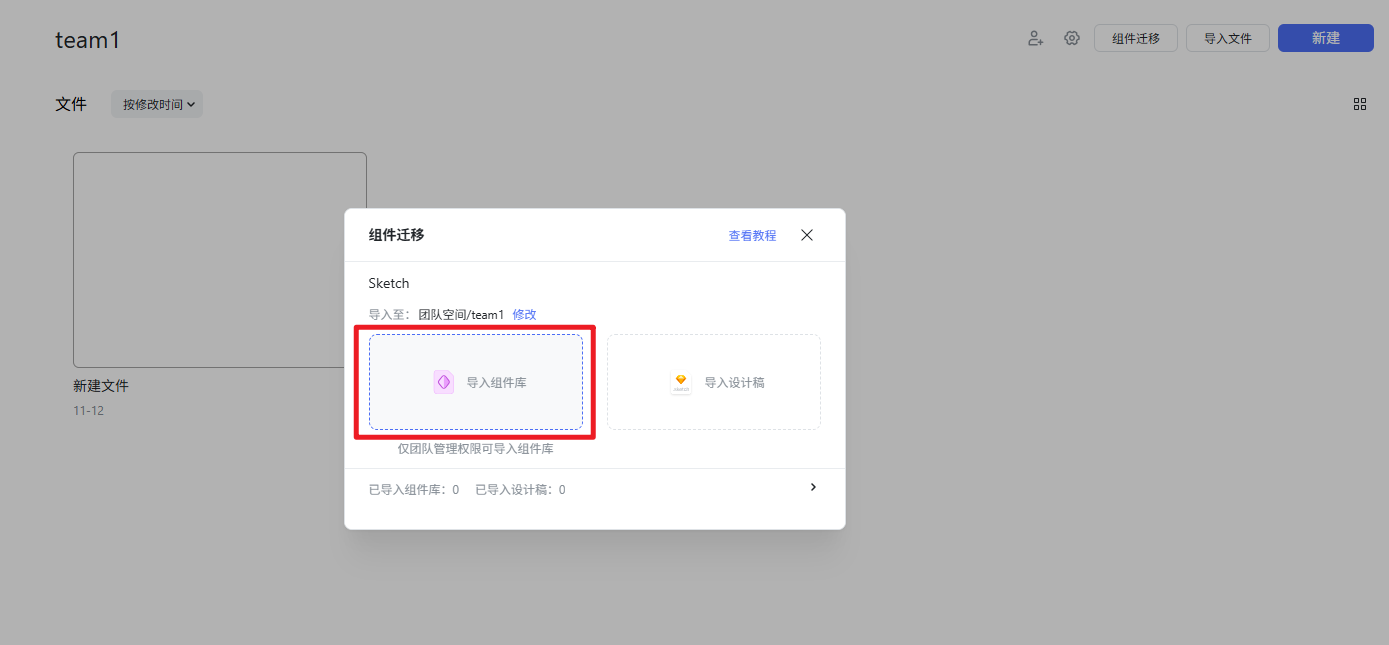1389x645 pixels.
Task: Click the 新建 button
Action: (x=1325, y=37)
